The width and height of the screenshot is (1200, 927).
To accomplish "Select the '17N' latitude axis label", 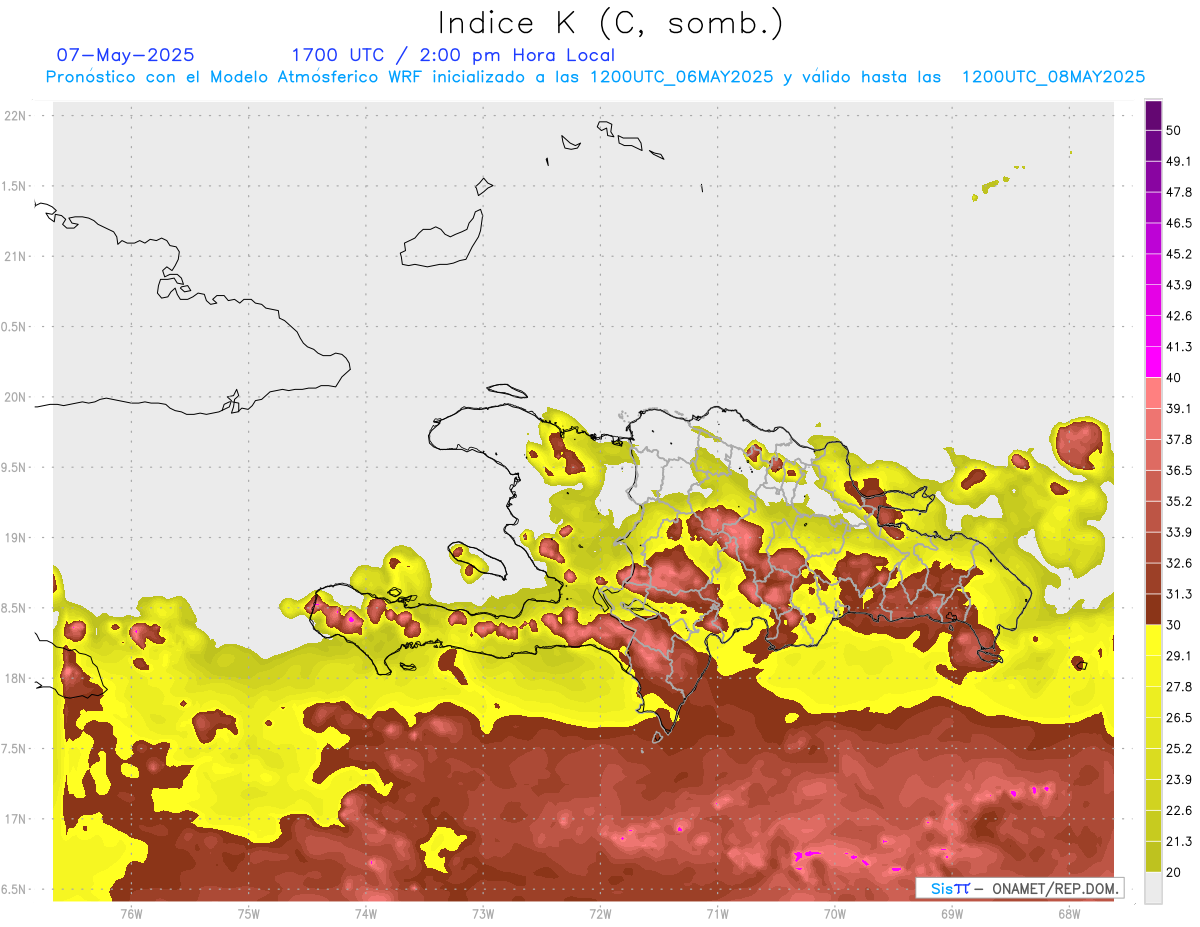I will click(16, 819).
